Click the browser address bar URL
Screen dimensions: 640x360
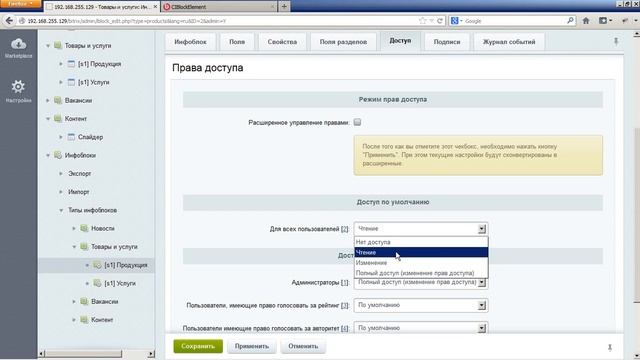[220, 21]
